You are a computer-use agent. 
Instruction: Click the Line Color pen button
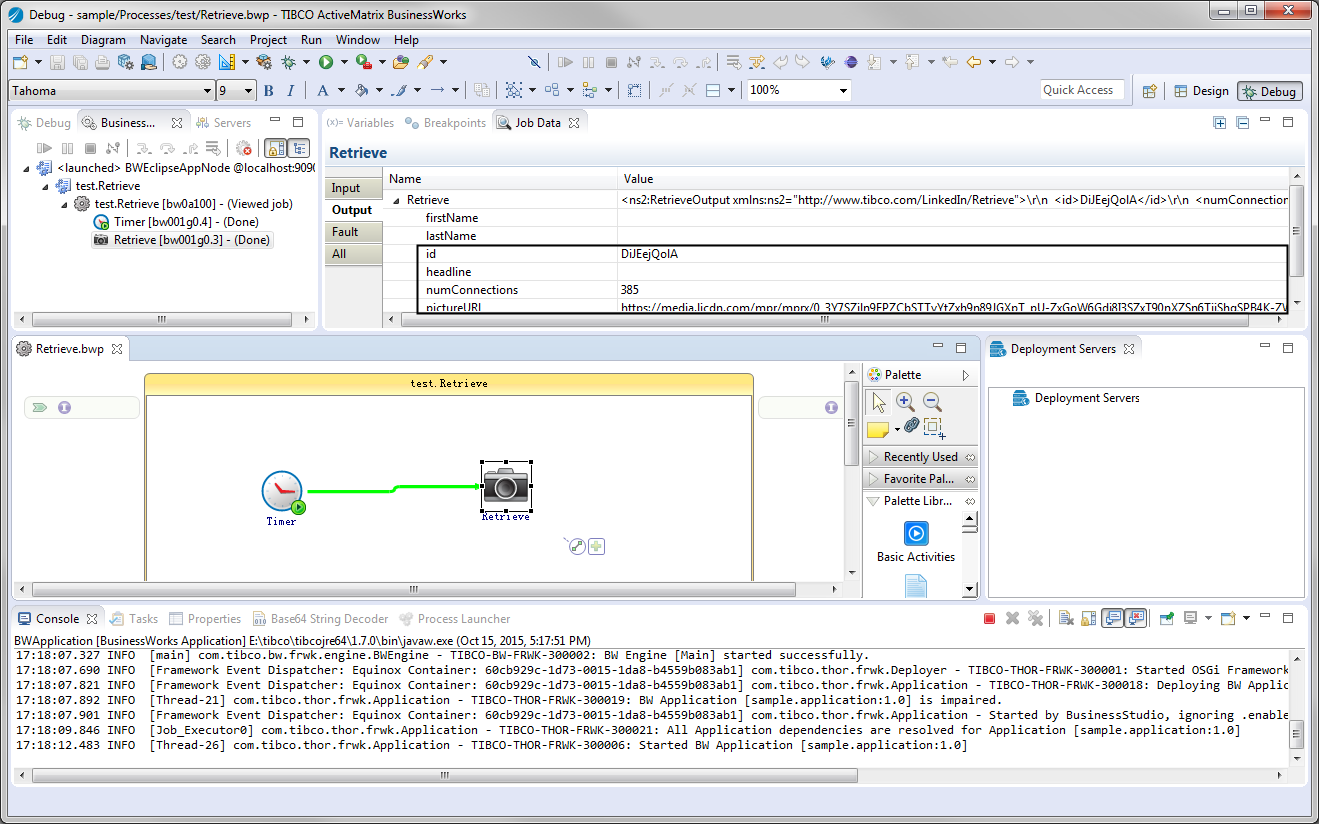[398, 90]
